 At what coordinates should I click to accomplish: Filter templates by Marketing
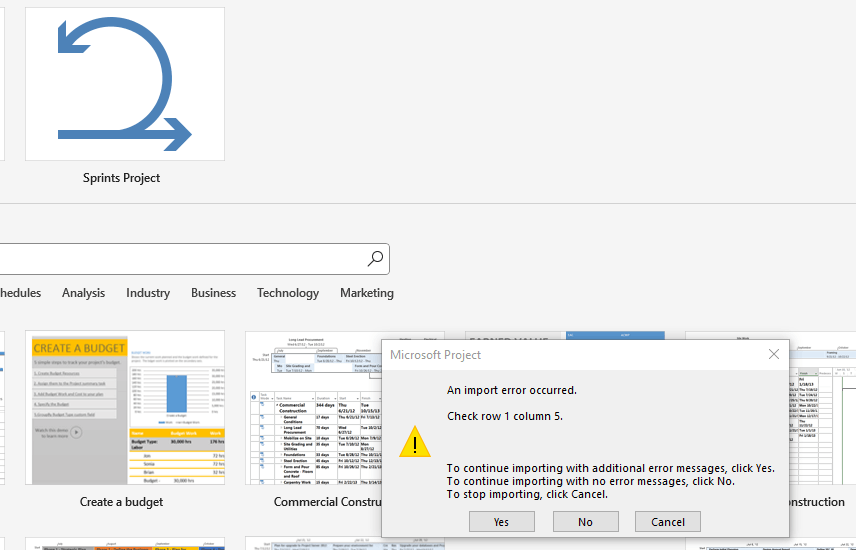coord(367,293)
